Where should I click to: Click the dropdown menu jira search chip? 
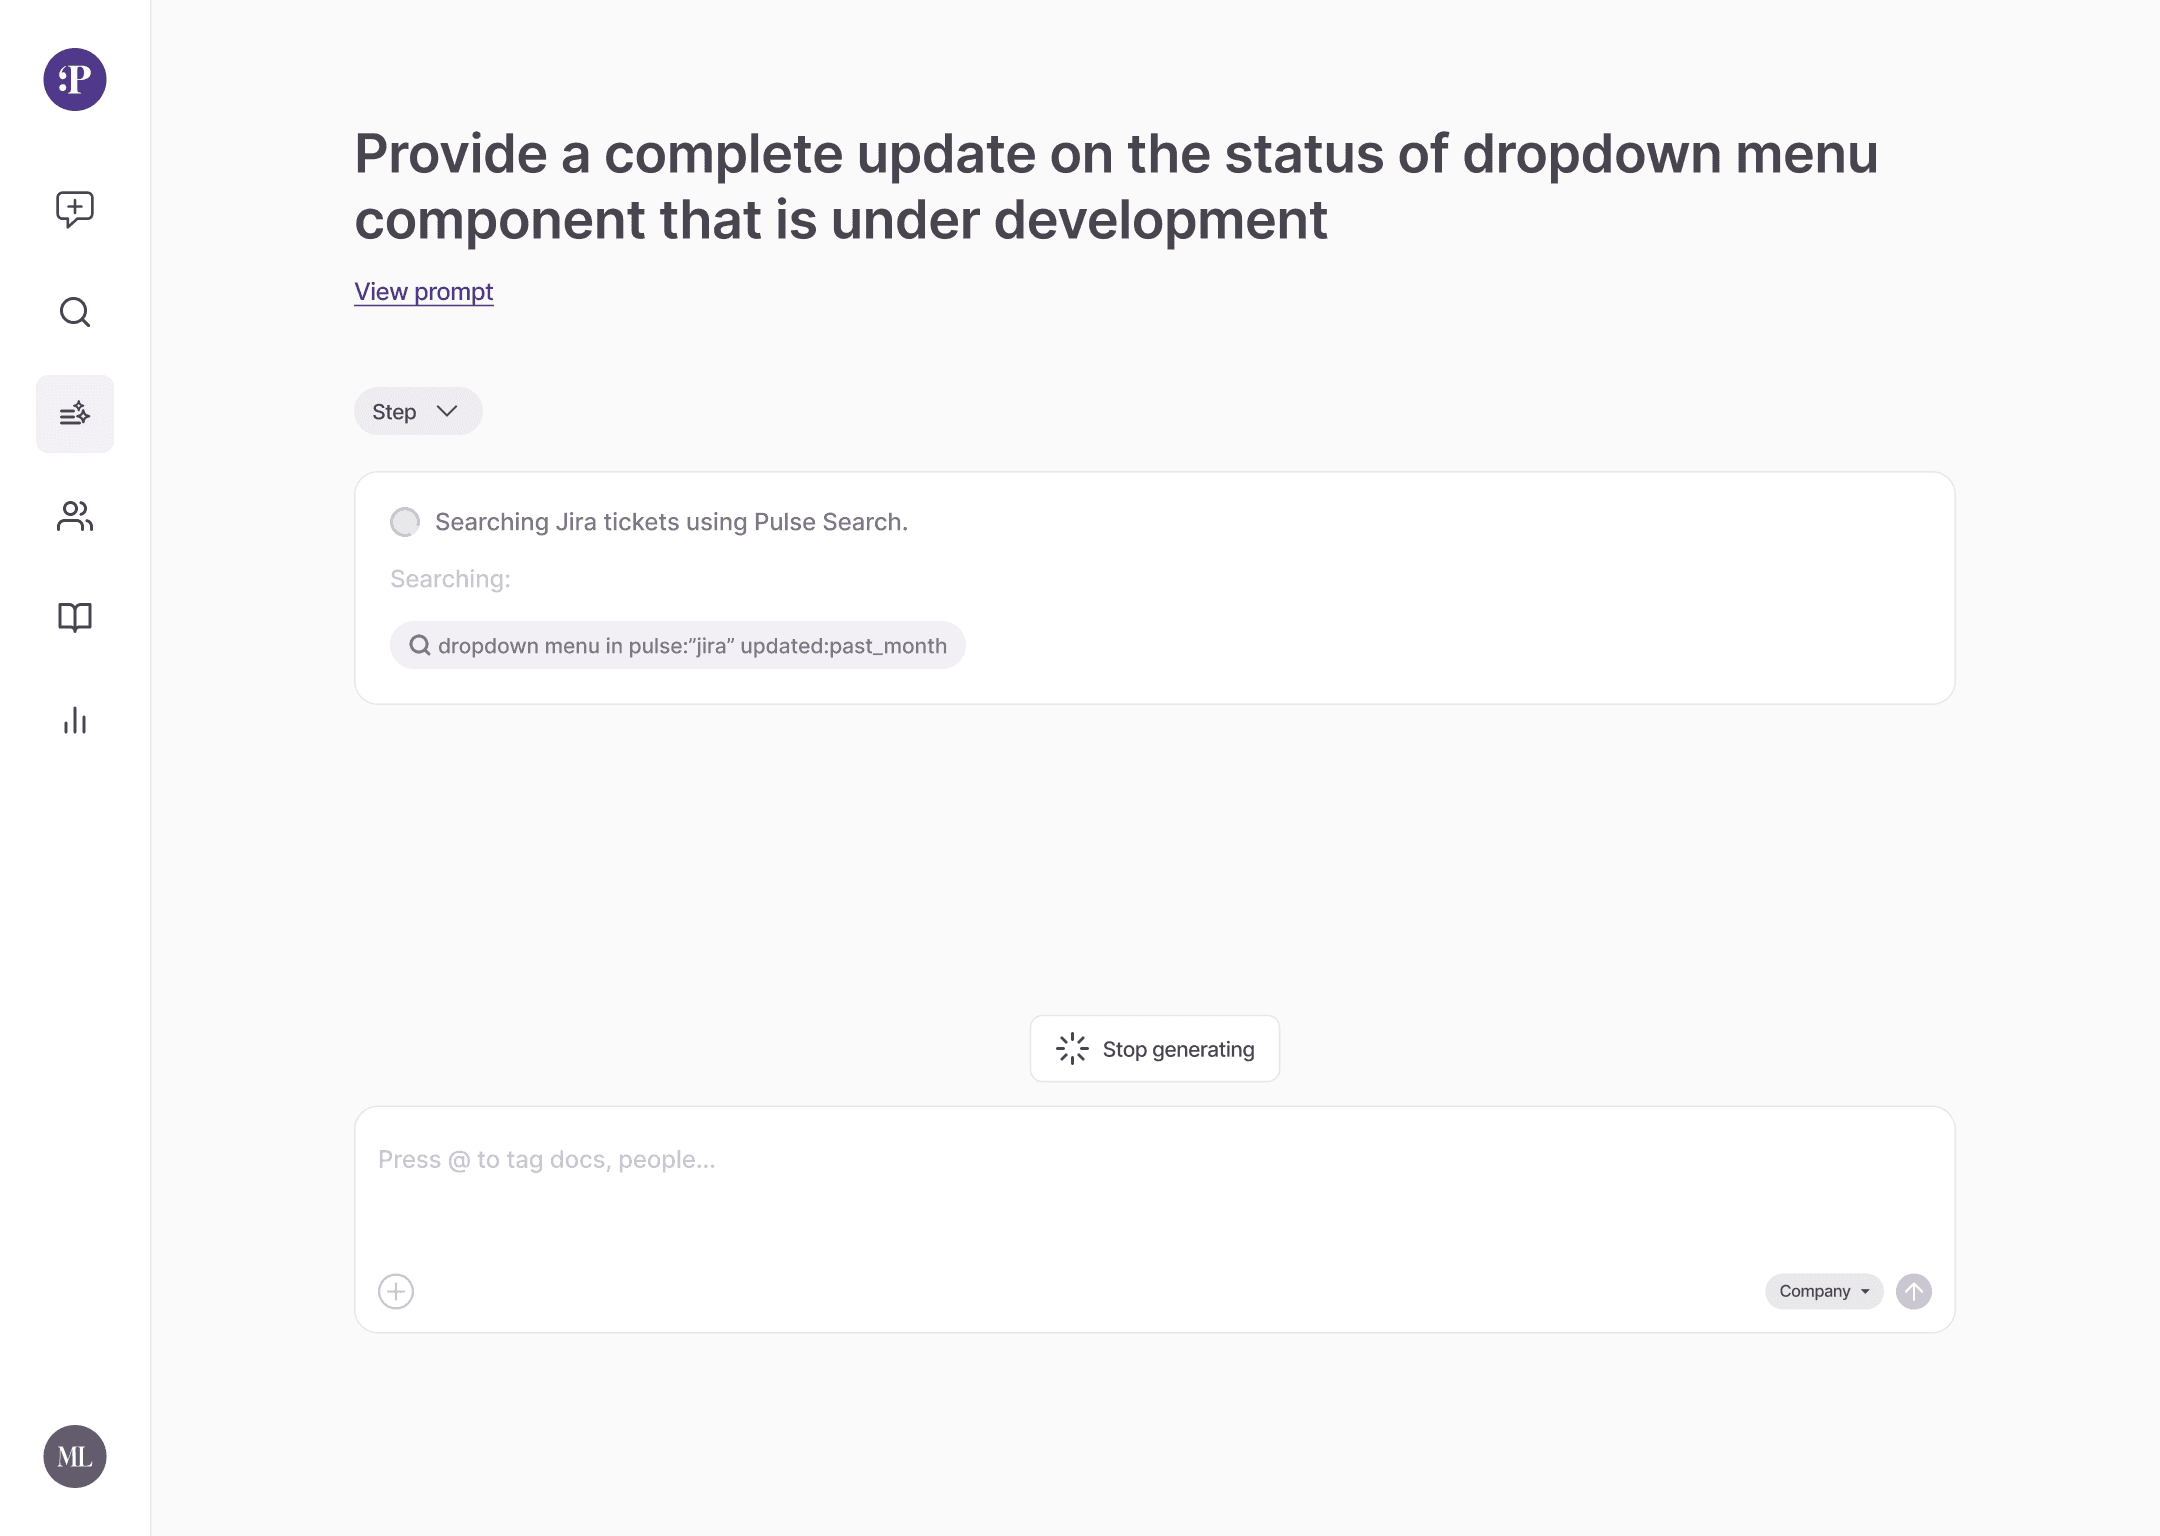click(x=677, y=645)
